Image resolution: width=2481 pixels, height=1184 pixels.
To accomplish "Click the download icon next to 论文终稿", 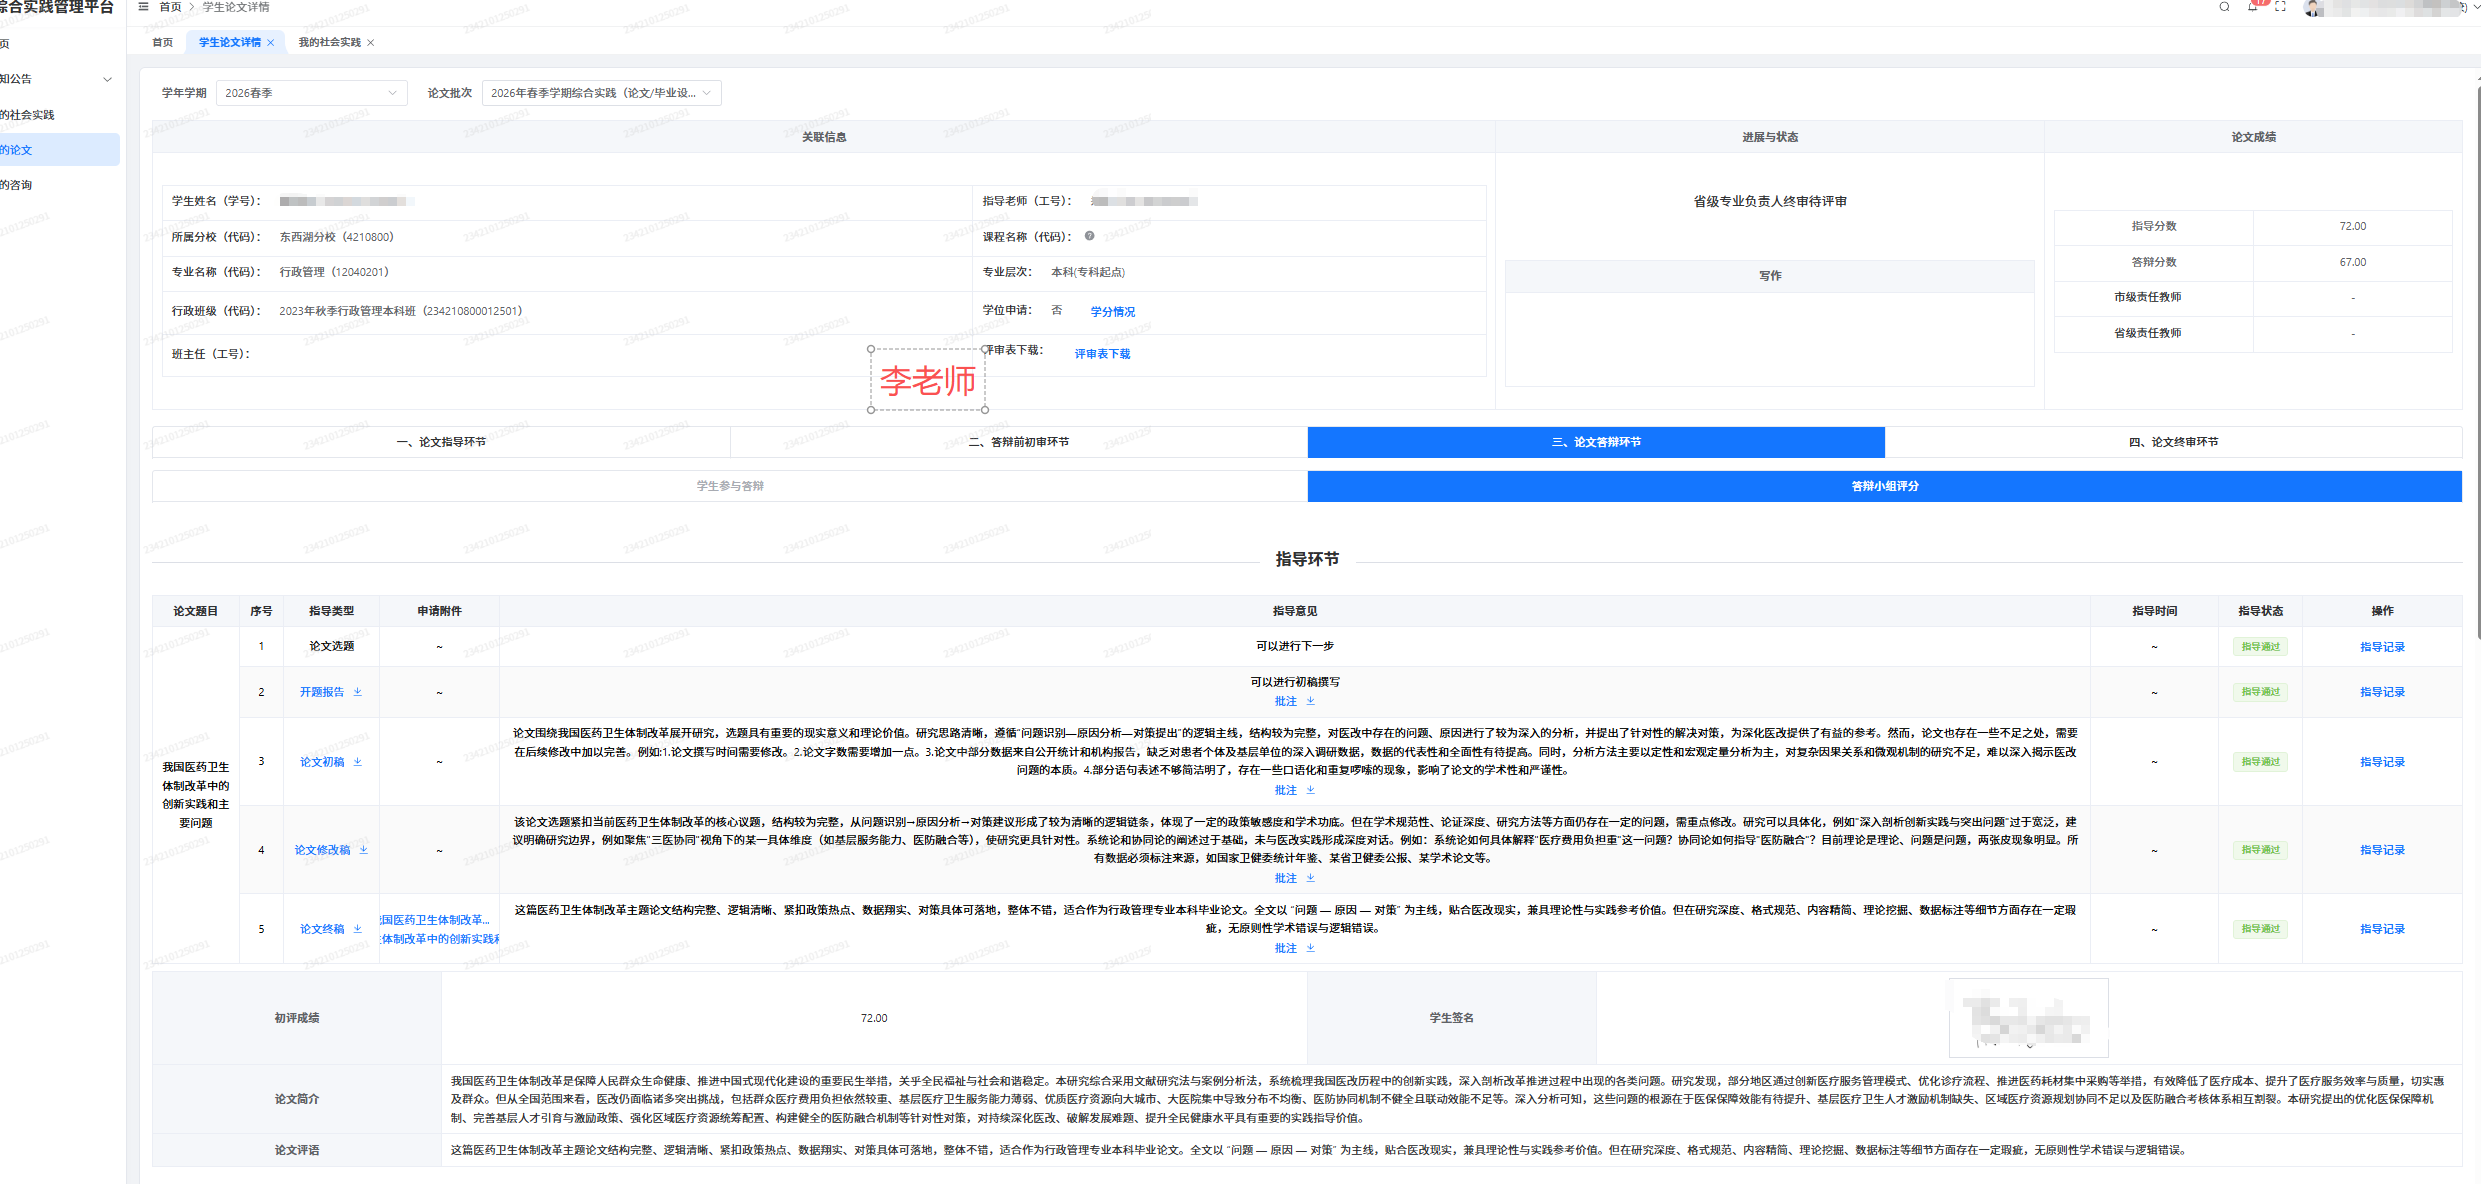I will (x=357, y=929).
